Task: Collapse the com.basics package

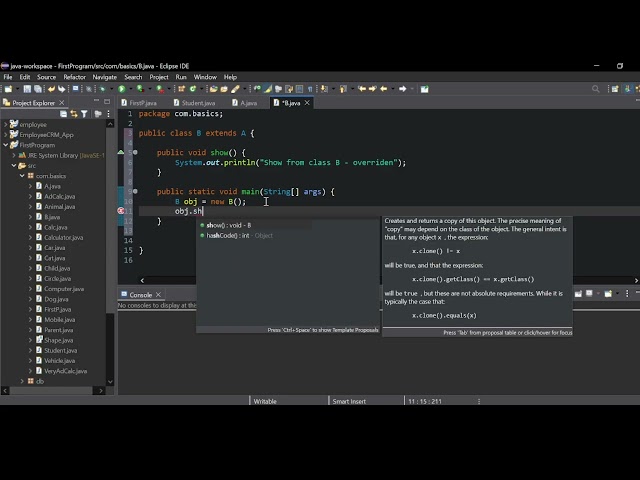Action: coord(22,176)
